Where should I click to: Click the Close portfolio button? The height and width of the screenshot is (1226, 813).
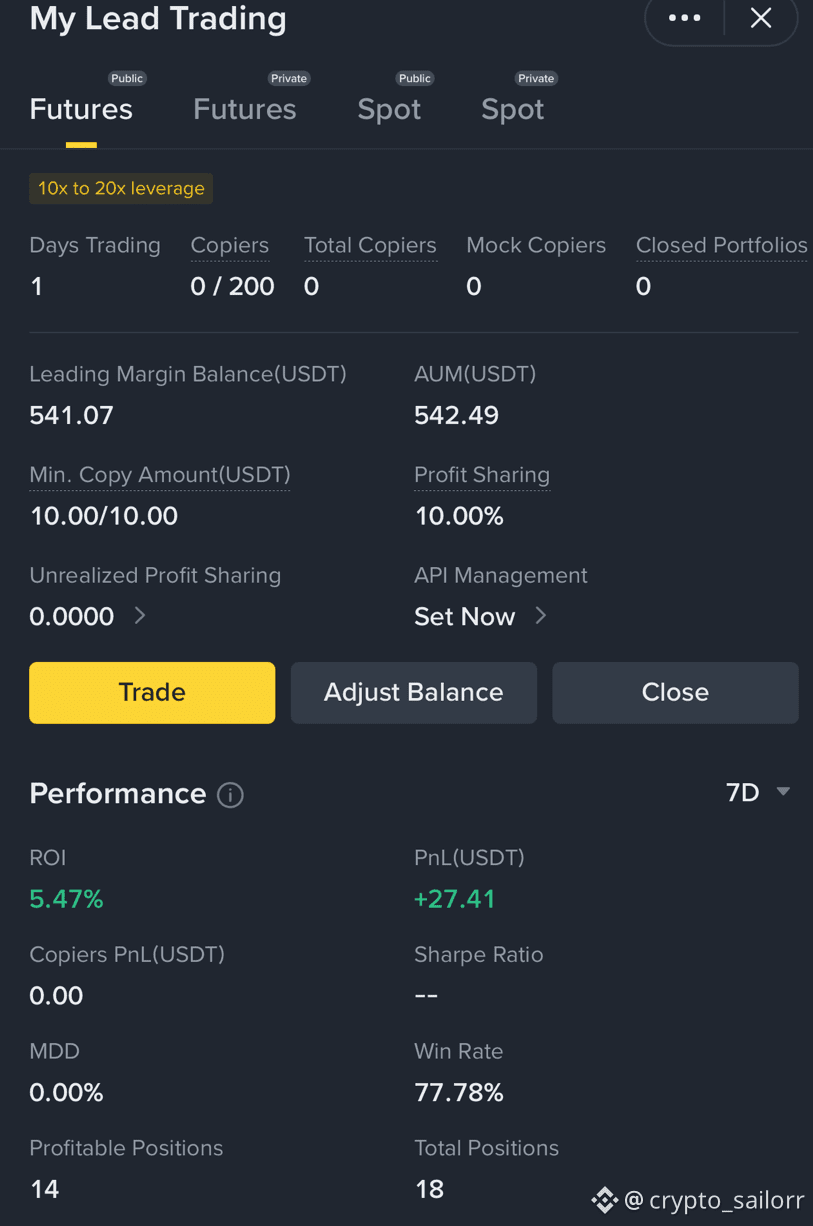pyautogui.click(x=675, y=692)
